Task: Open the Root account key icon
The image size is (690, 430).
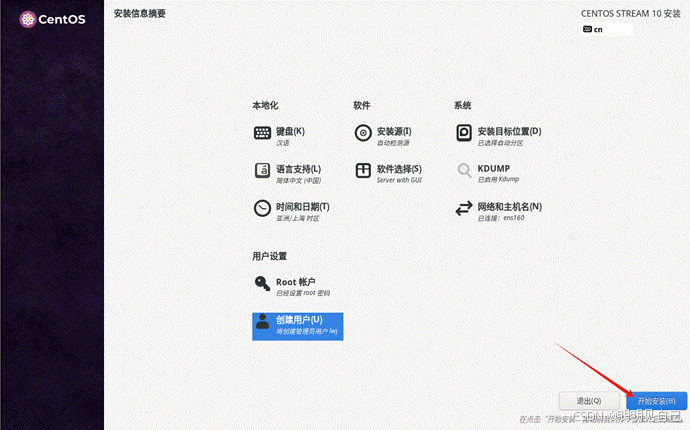Action: (262, 283)
